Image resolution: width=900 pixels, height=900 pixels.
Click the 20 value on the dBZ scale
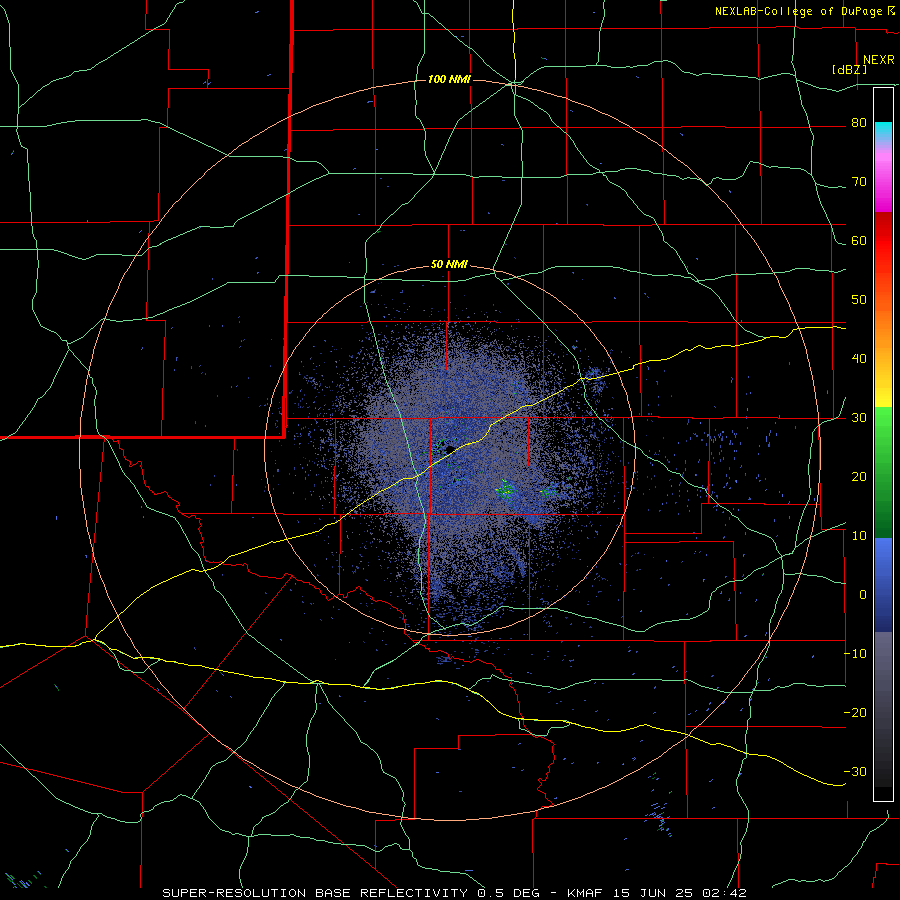(x=859, y=477)
